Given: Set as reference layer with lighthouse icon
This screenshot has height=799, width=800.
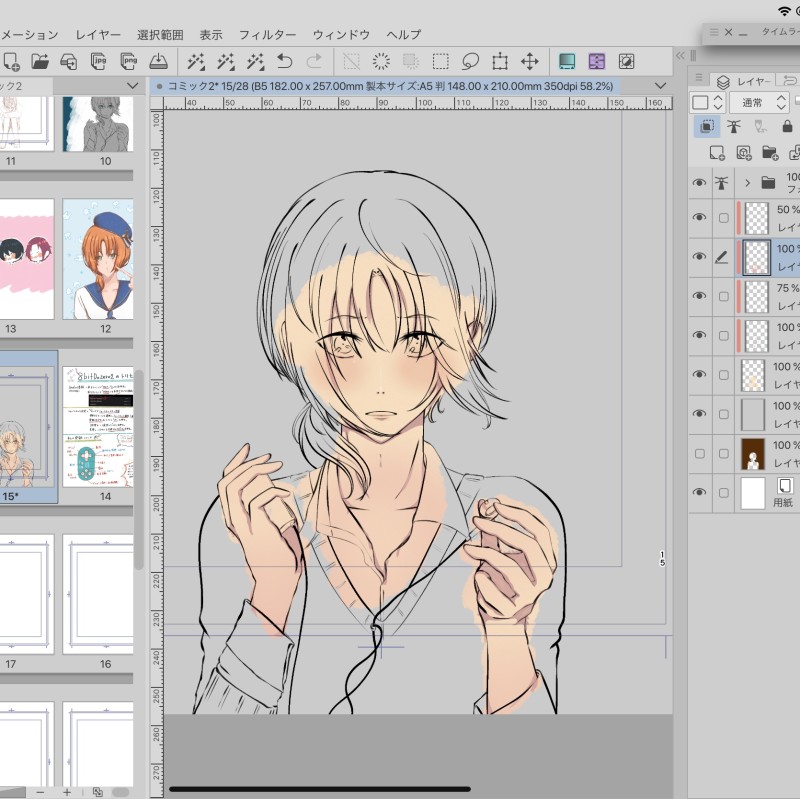Looking at the screenshot, I should [x=734, y=127].
